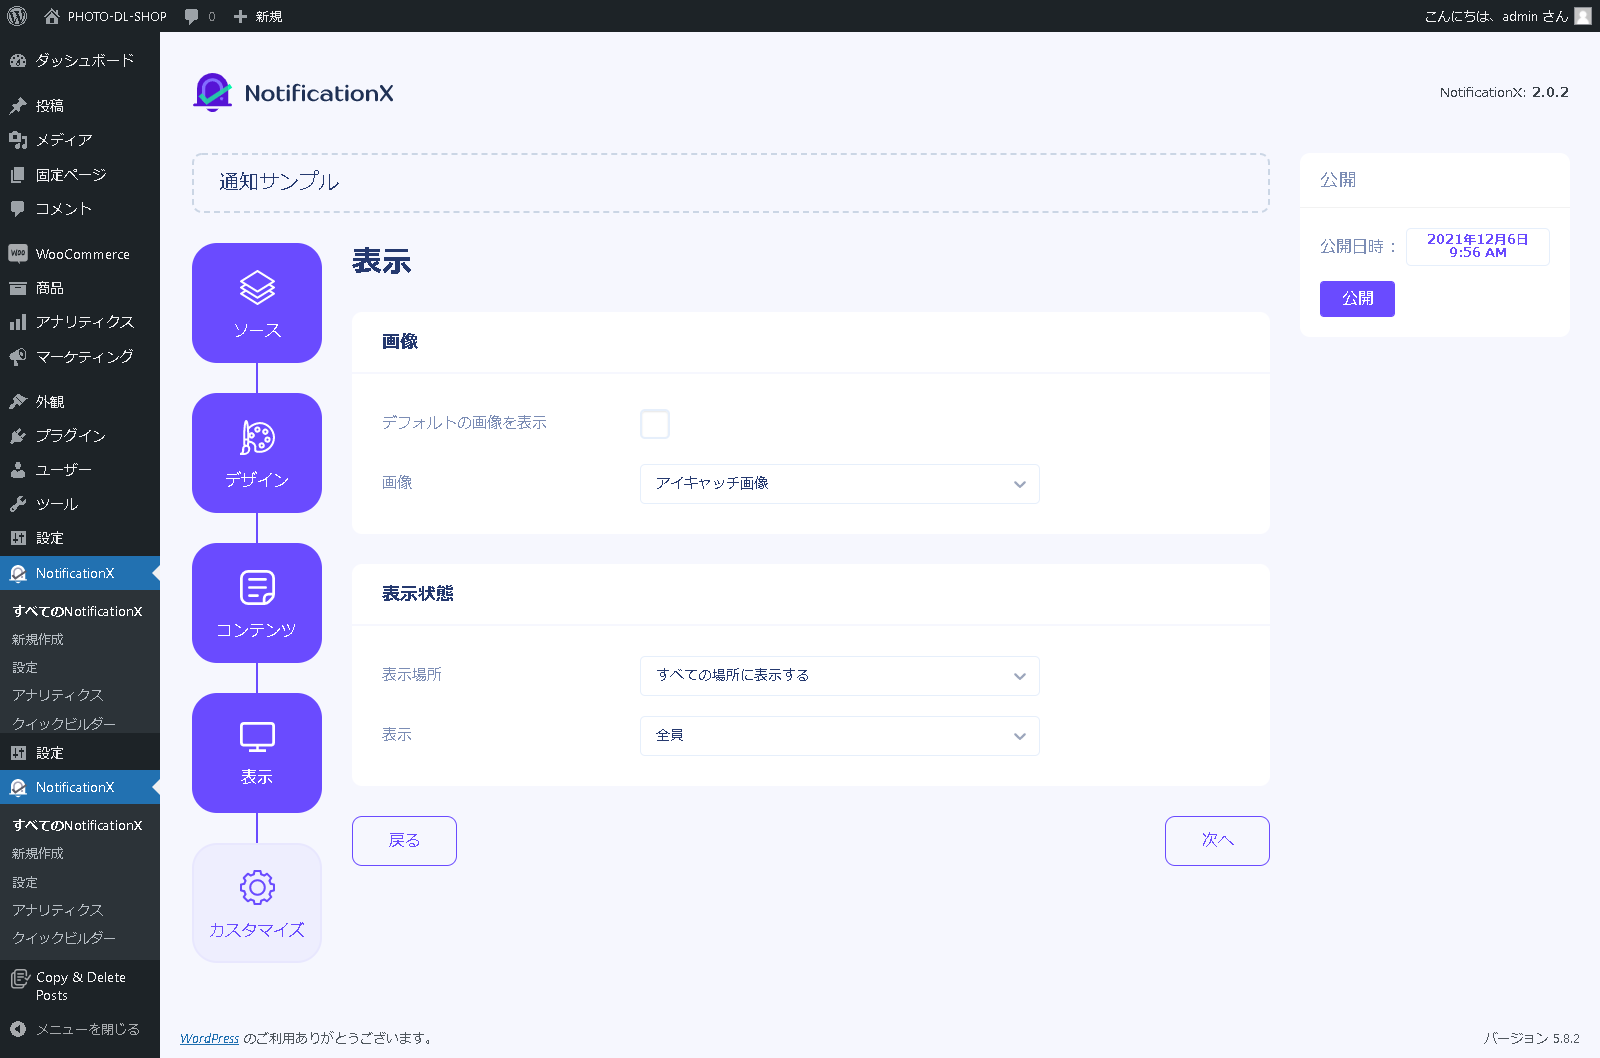Open 新規作成 under first NotificationX menu
Screen dimensions: 1600x1058
point(38,639)
